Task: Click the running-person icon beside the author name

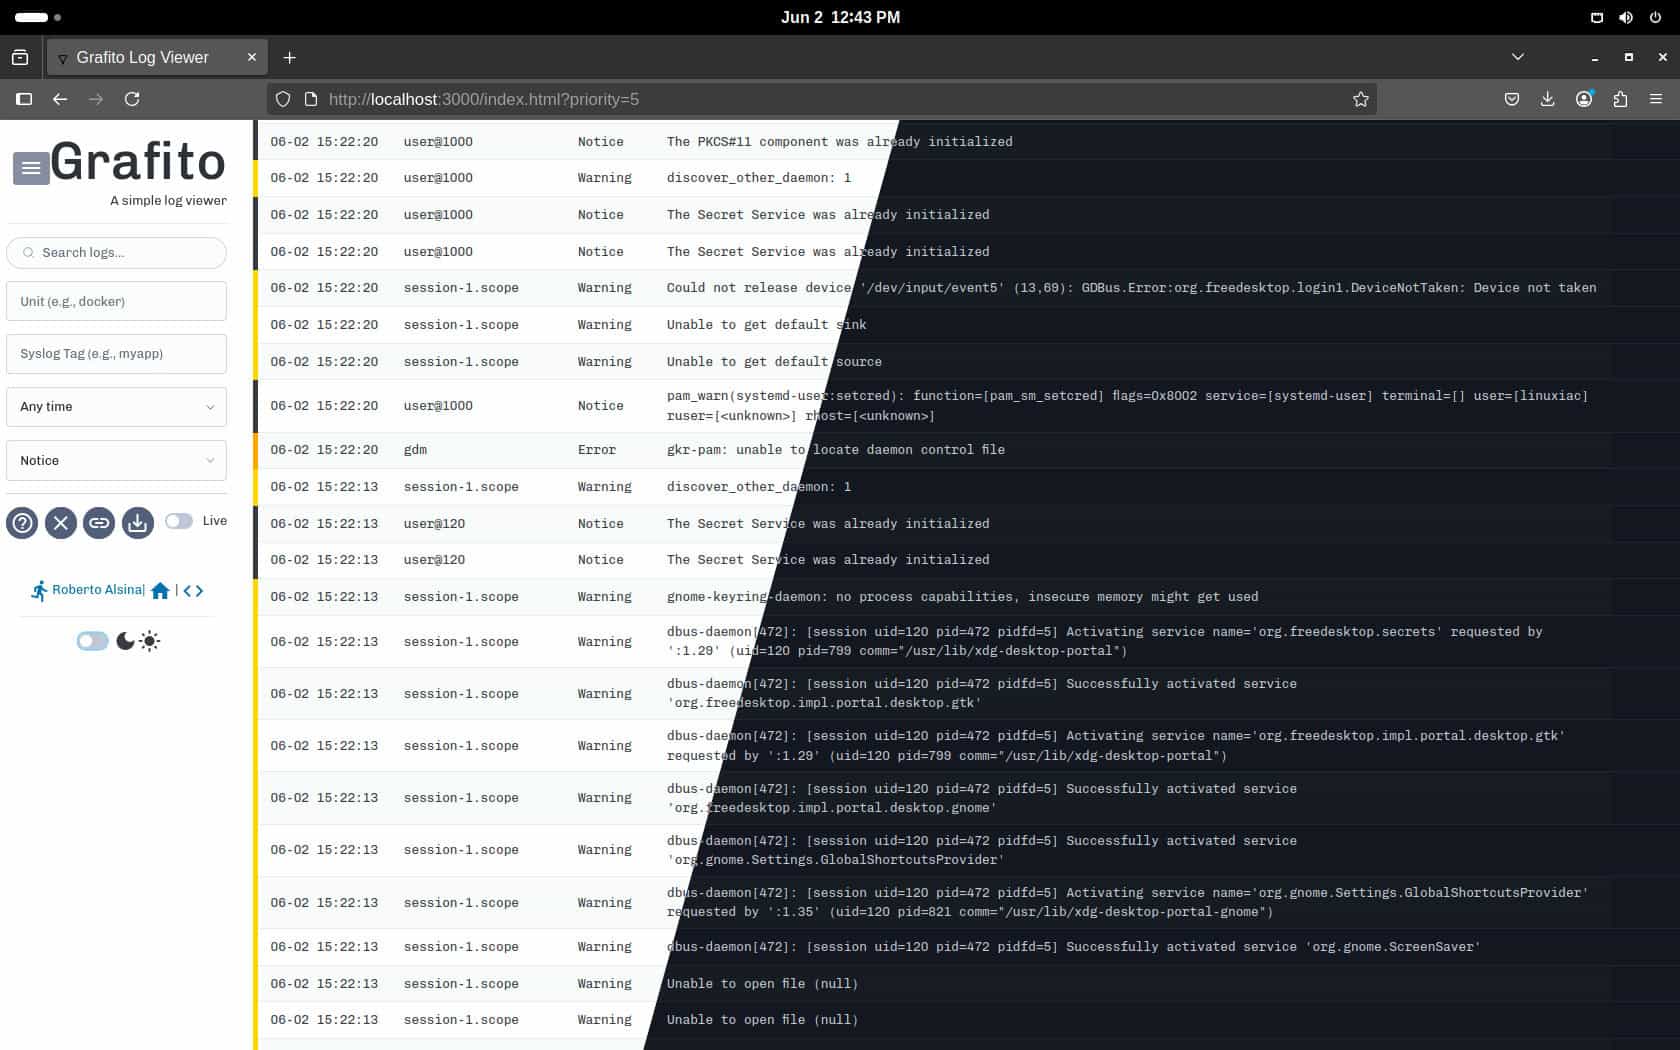Action: pyautogui.click(x=40, y=589)
